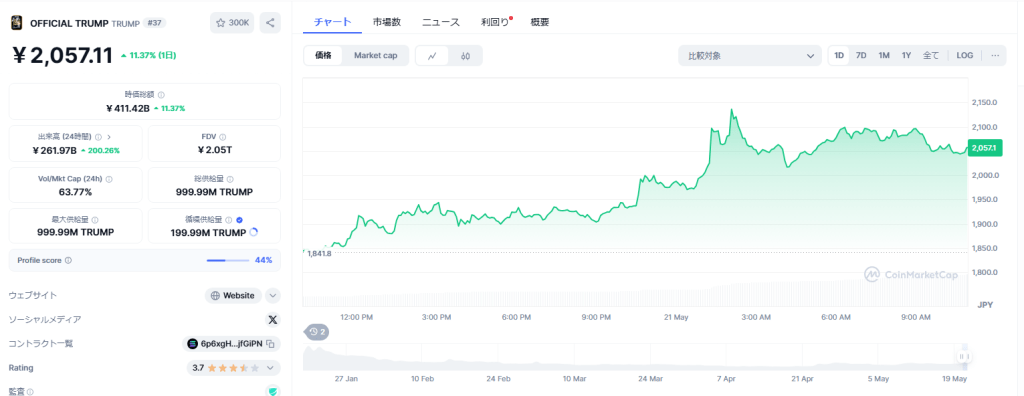Open chart more options menu
Viewport: 1024px width, 396px height.
pos(995,56)
